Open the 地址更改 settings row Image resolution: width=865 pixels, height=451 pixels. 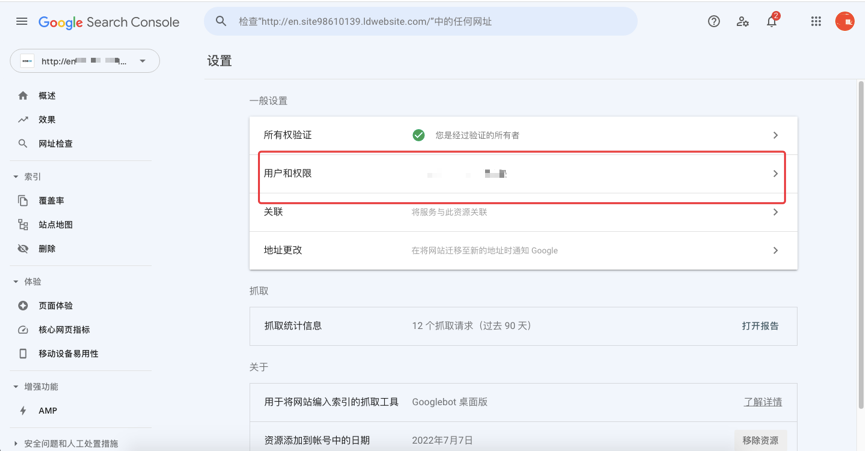(523, 250)
